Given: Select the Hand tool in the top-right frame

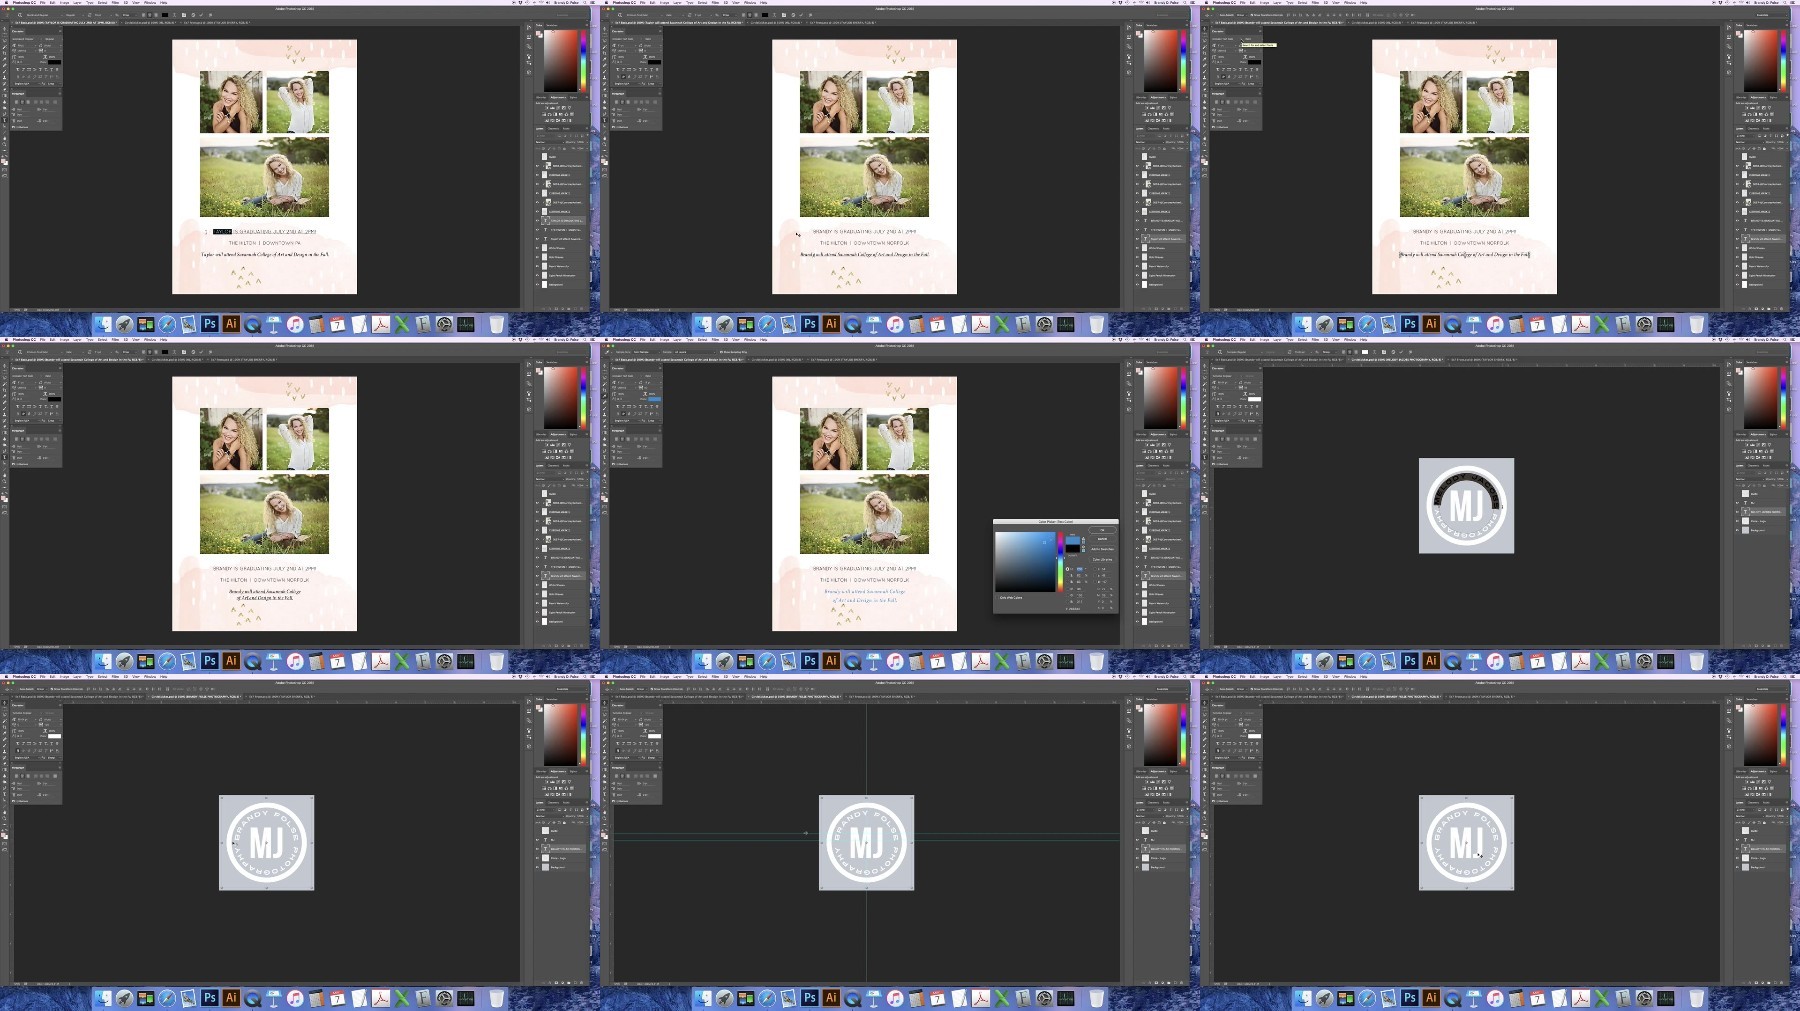Looking at the screenshot, I should pyautogui.click(x=1205, y=138).
